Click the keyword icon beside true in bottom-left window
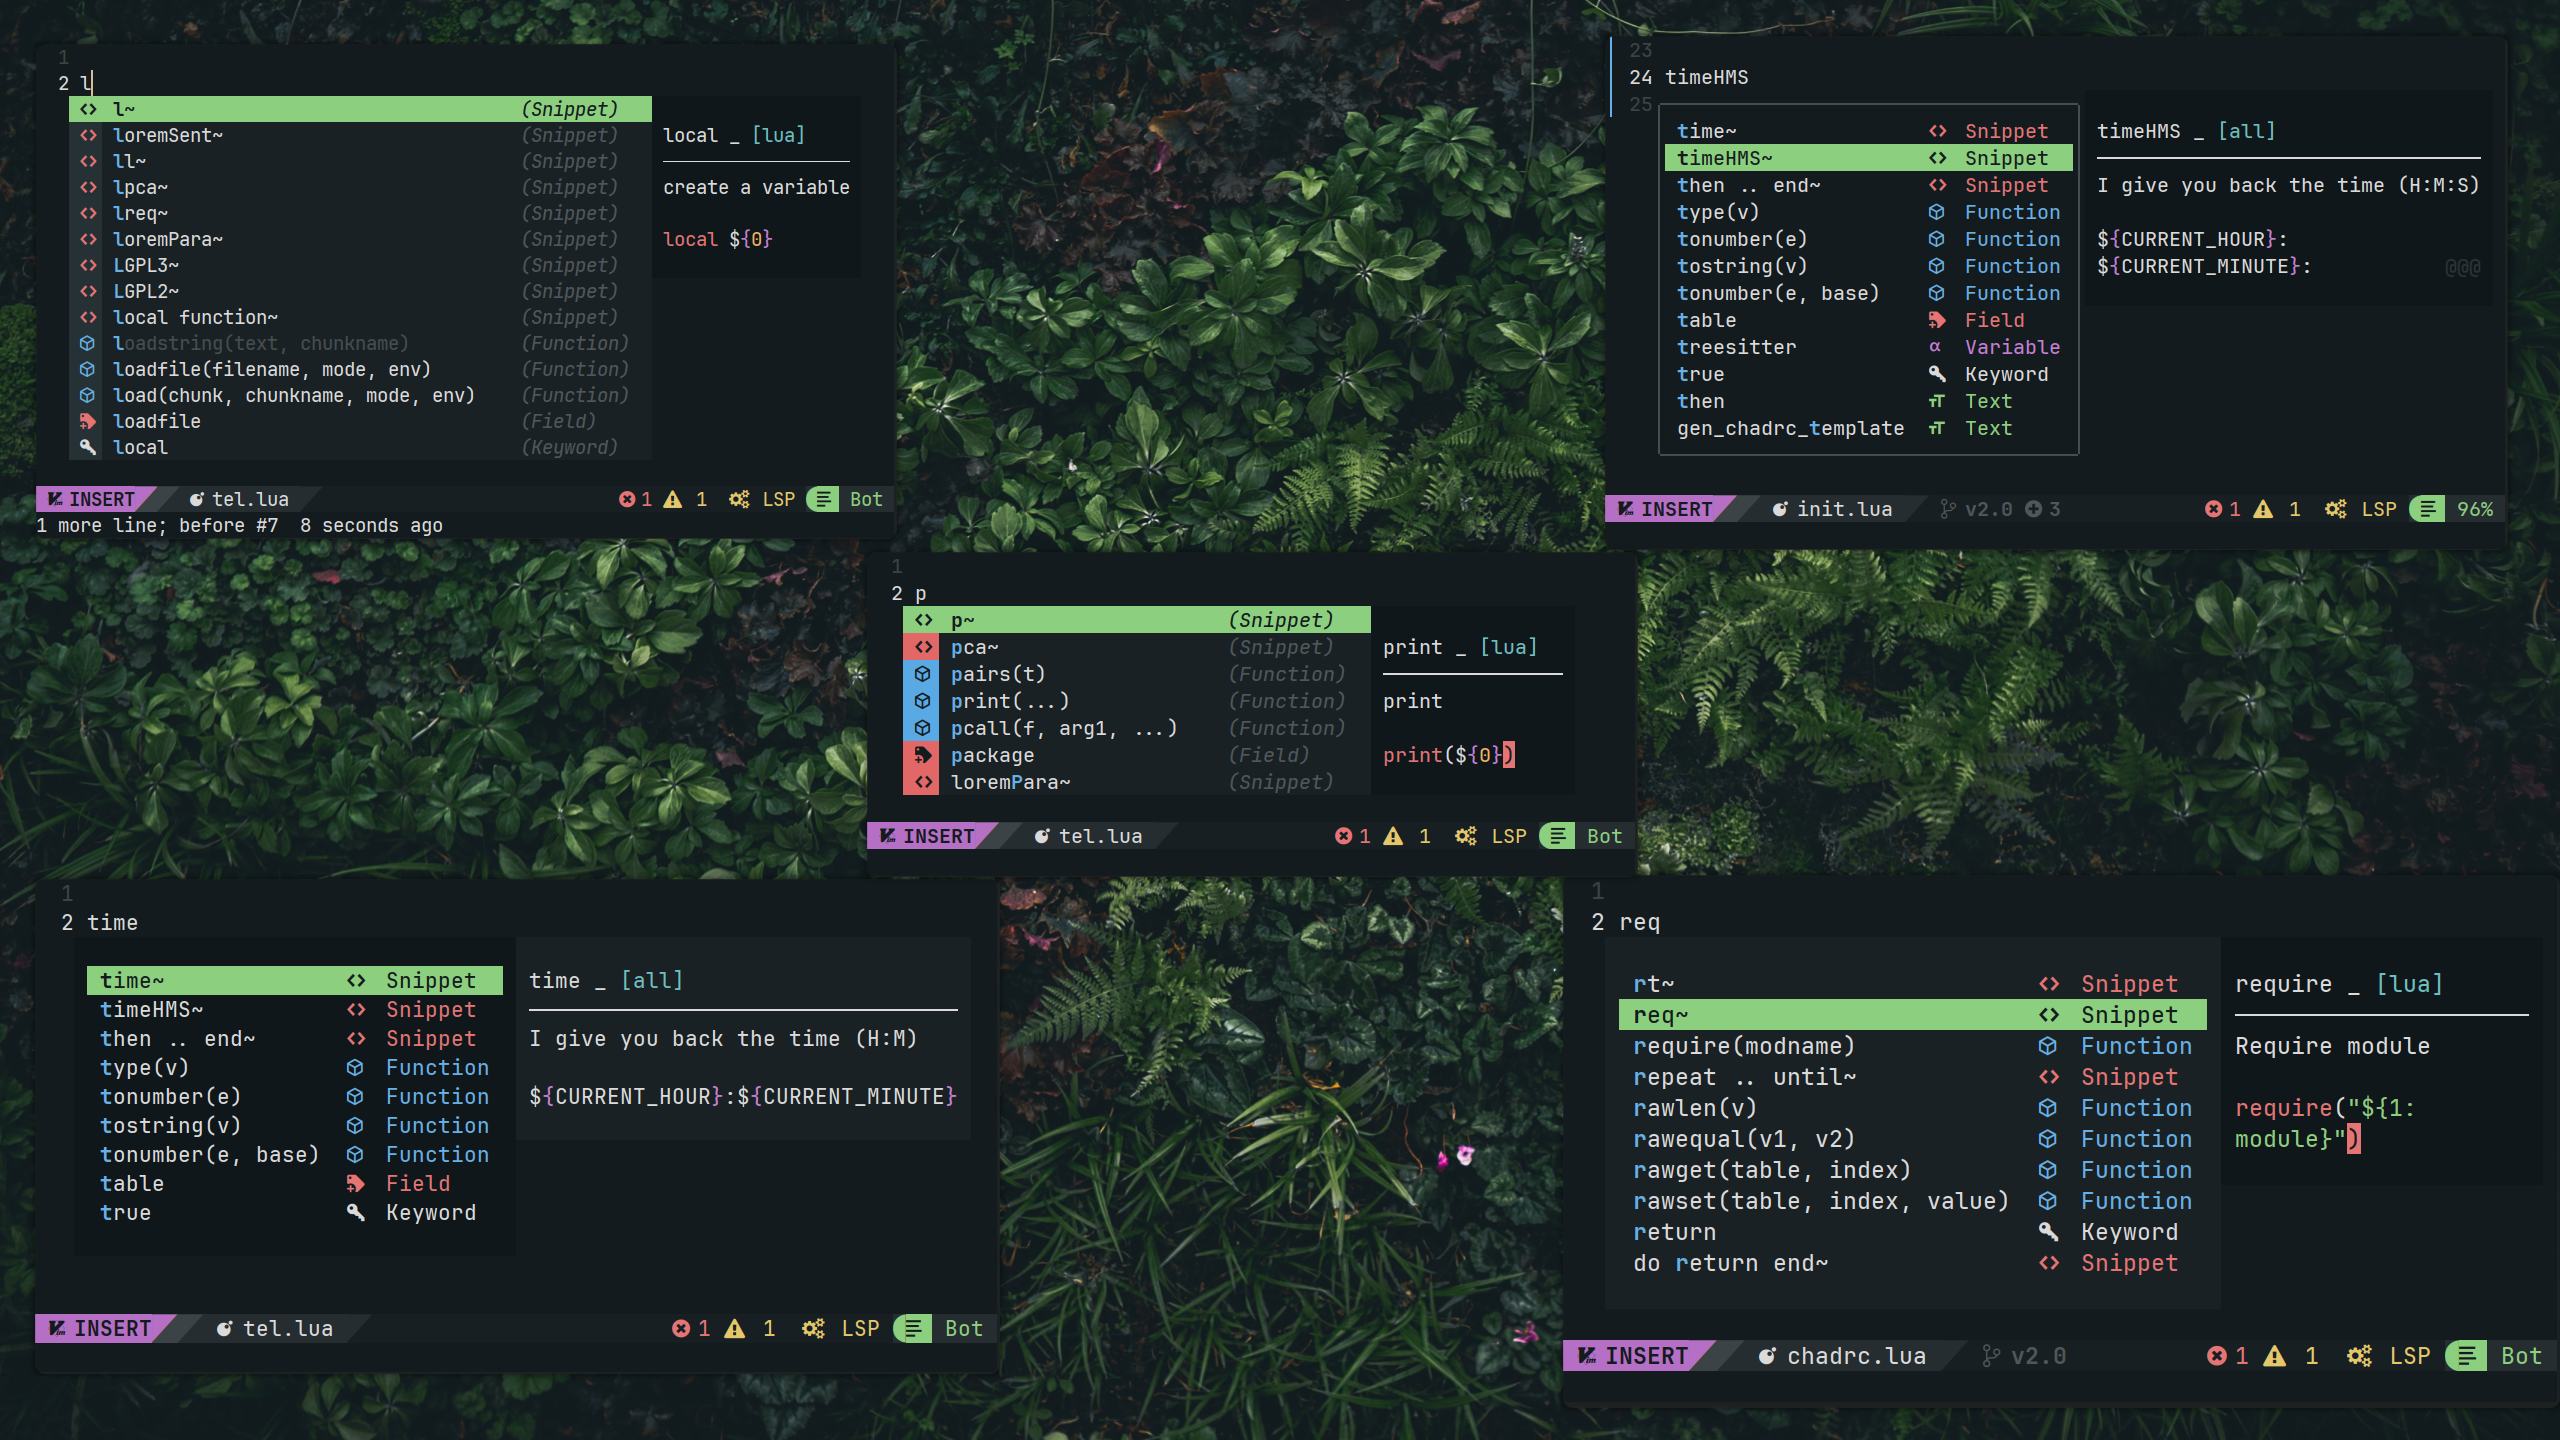2560x1440 pixels. point(356,1213)
